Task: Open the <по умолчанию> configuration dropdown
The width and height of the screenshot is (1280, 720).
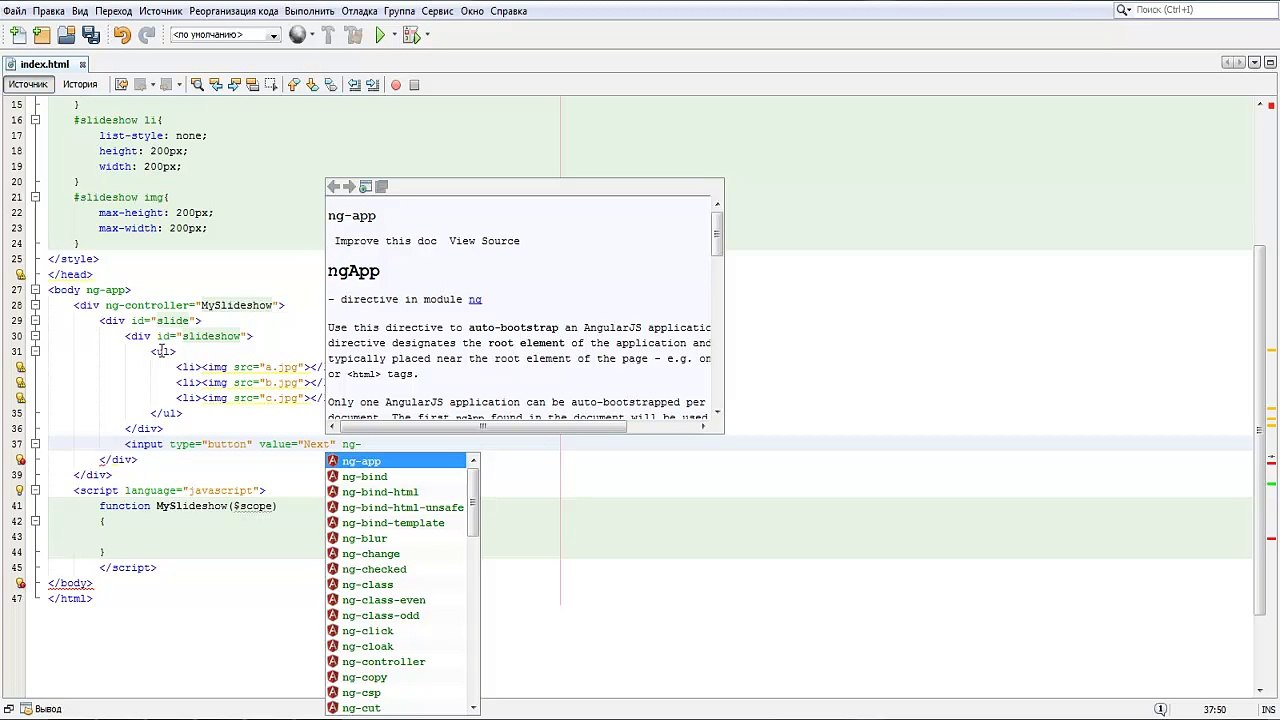Action: pos(225,35)
